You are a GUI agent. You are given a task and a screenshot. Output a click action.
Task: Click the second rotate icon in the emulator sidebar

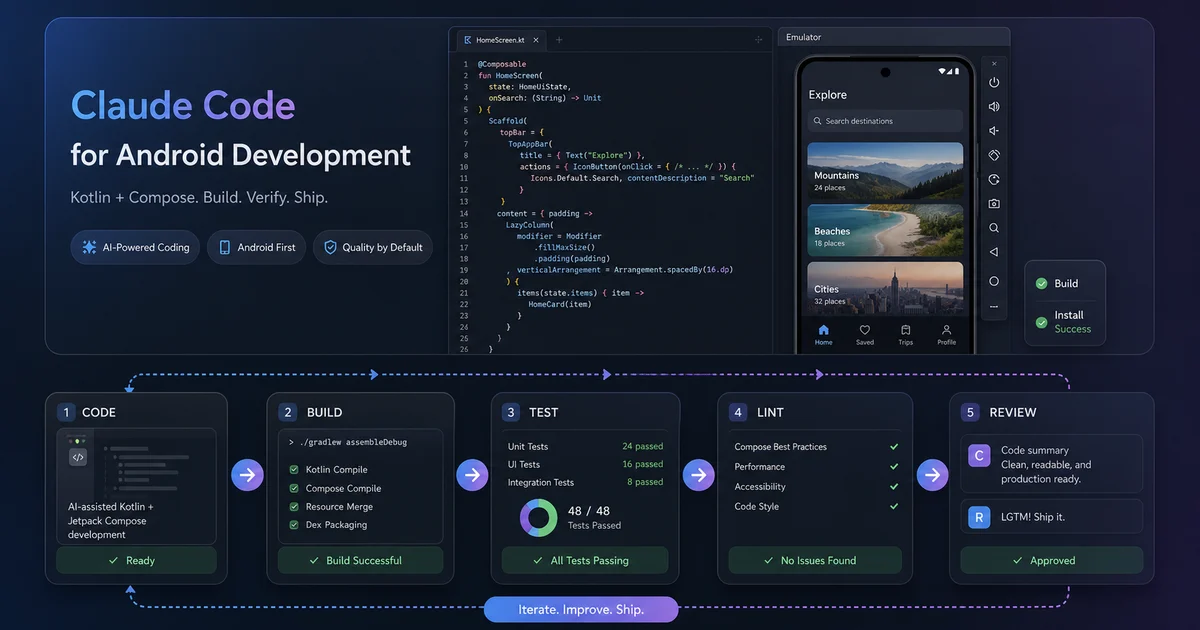994,180
